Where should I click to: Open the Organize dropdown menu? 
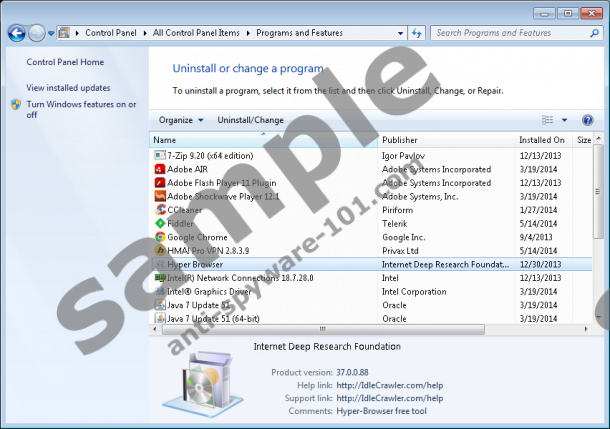tap(181, 120)
